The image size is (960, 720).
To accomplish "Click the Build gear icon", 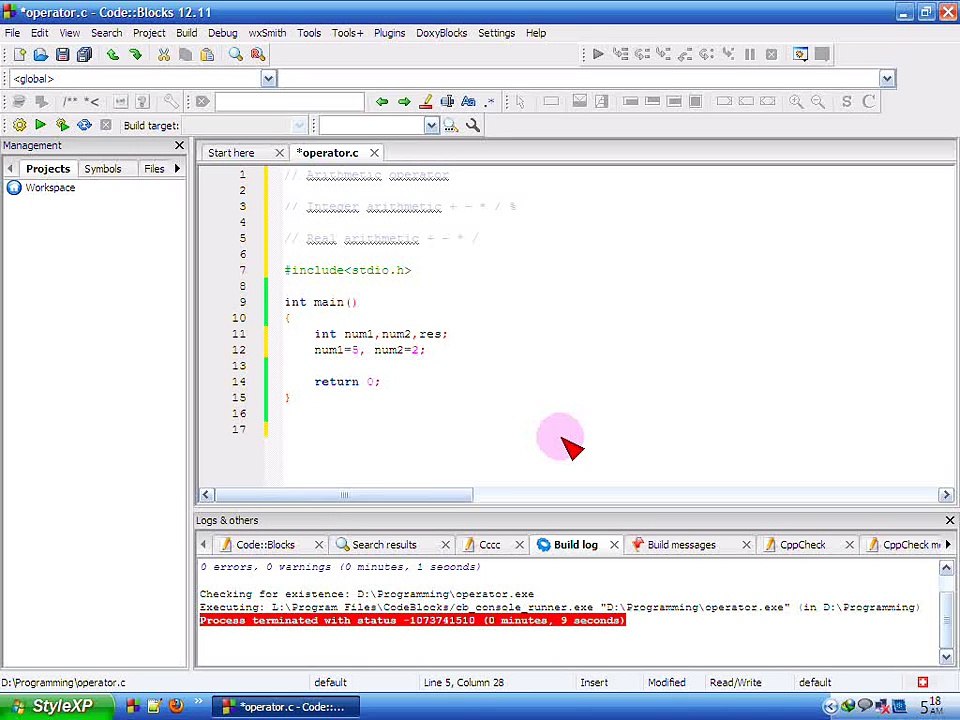I will pyautogui.click(x=20, y=126).
